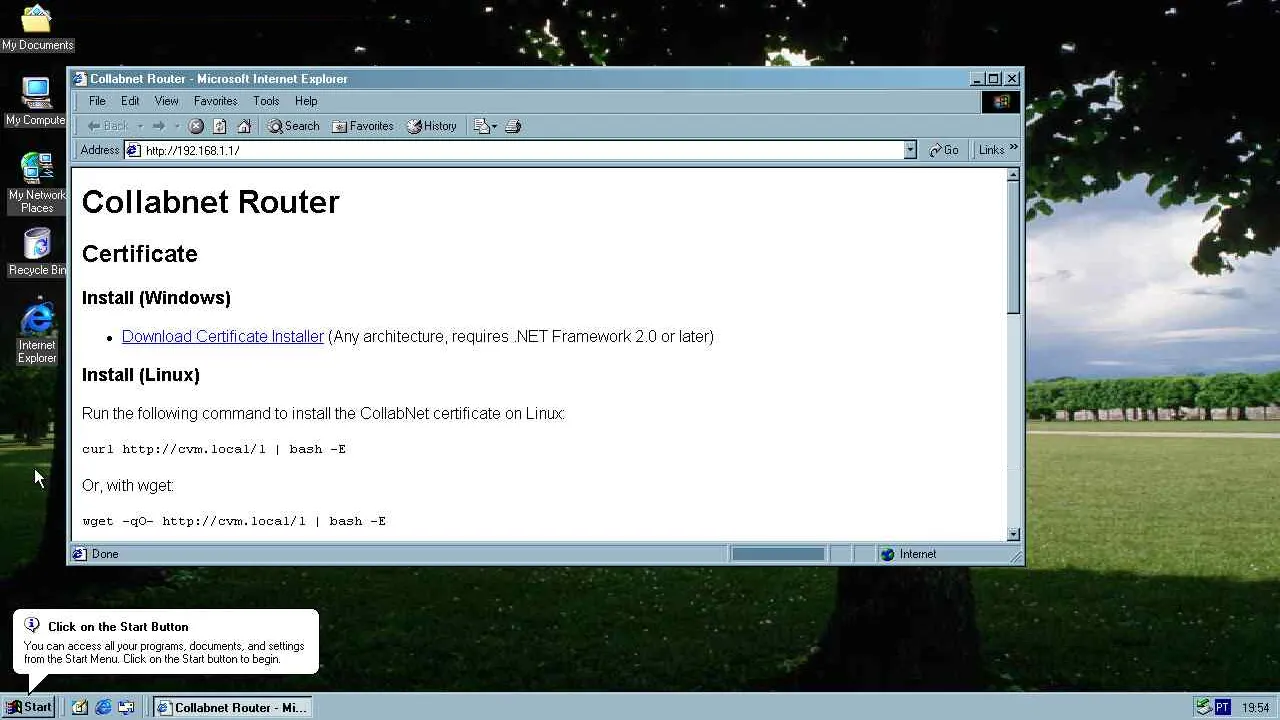Image resolution: width=1280 pixels, height=720 pixels.
Task: Click the Internet zone globe icon
Action: point(887,554)
